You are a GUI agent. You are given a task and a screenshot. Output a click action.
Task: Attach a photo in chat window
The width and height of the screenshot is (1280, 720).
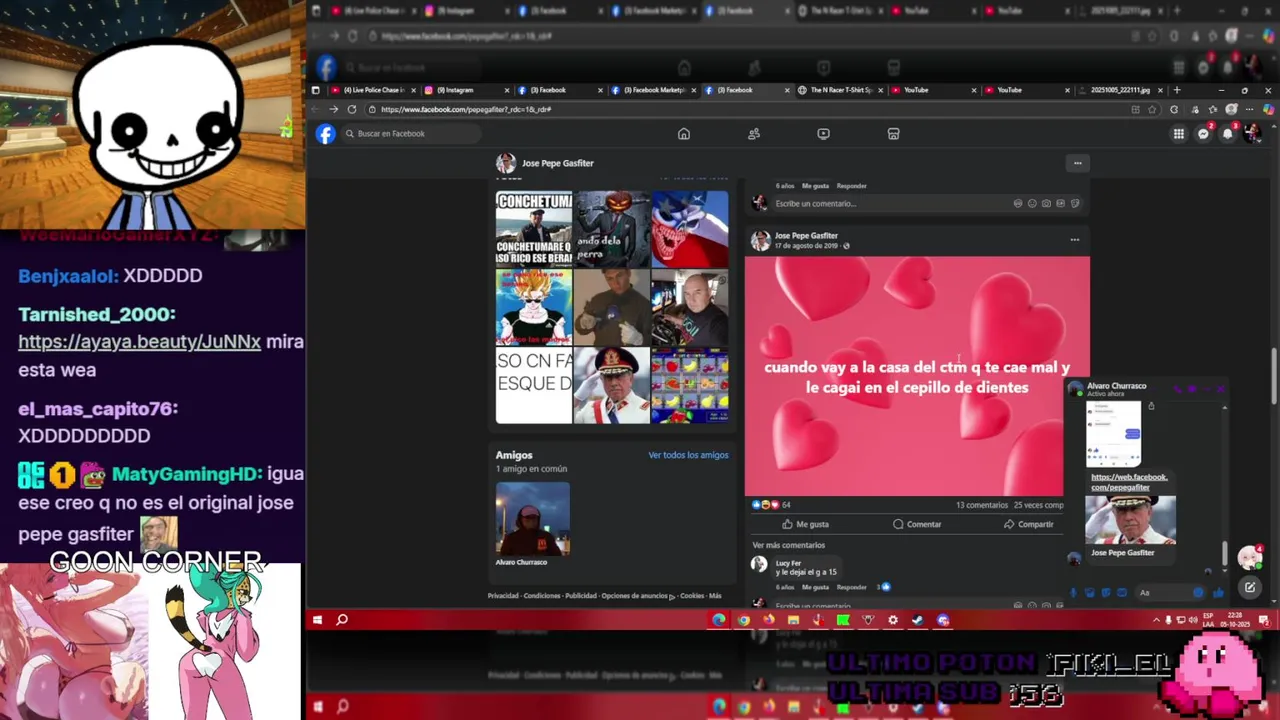tap(1089, 592)
